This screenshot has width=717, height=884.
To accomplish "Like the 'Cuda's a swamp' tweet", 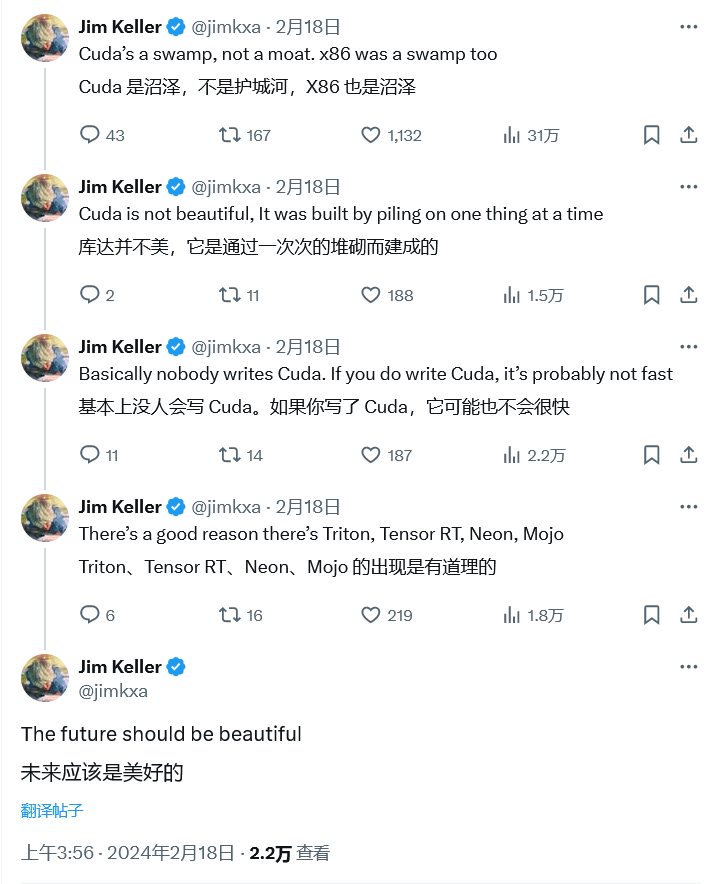I will tap(371, 135).
